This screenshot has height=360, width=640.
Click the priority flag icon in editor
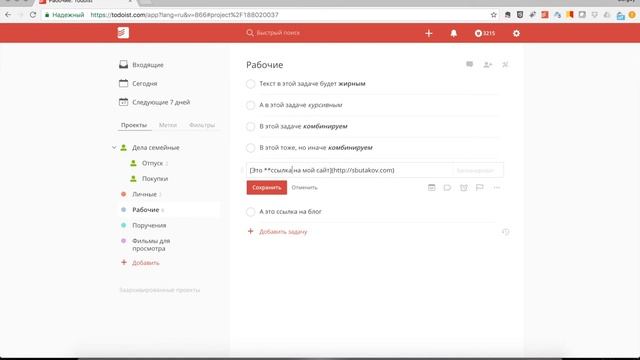click(x=480, y=188)
